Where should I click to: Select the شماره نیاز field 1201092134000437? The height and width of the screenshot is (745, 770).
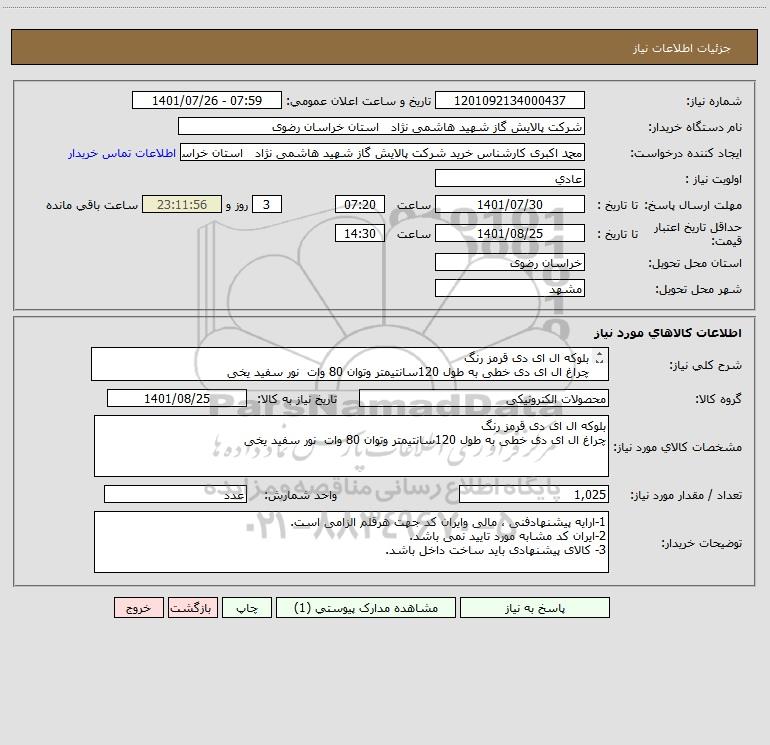[x=510, y=100]
